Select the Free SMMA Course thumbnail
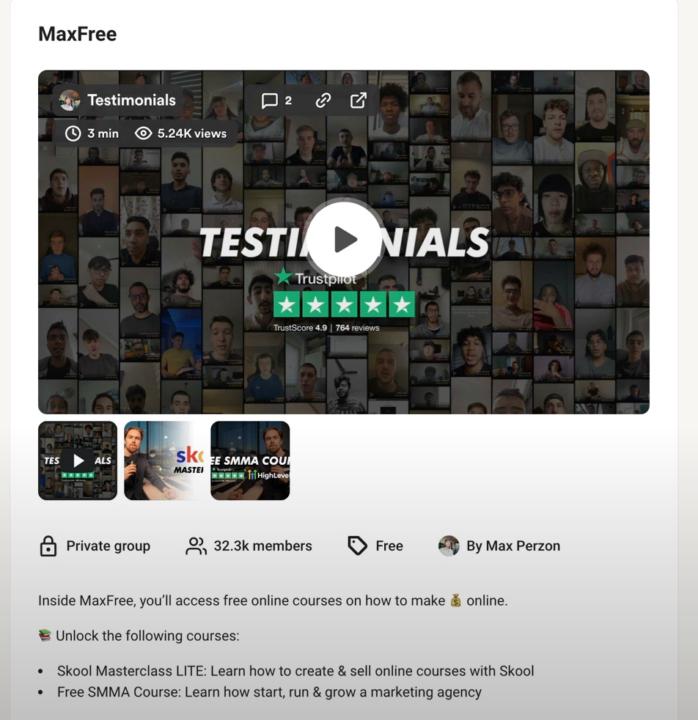 coord(250,461)
